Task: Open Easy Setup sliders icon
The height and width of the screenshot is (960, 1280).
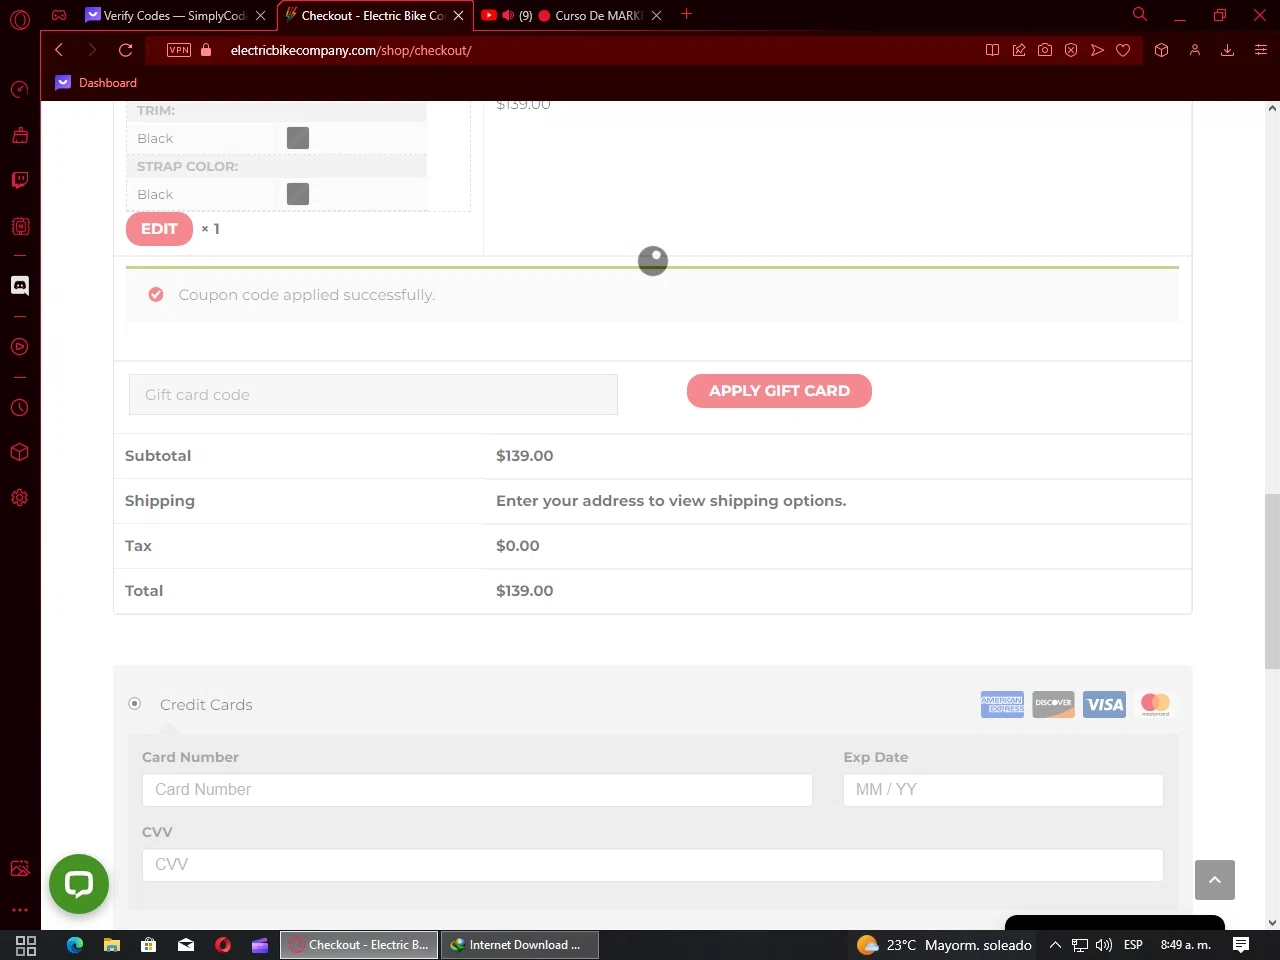Action: point(1260,50)
